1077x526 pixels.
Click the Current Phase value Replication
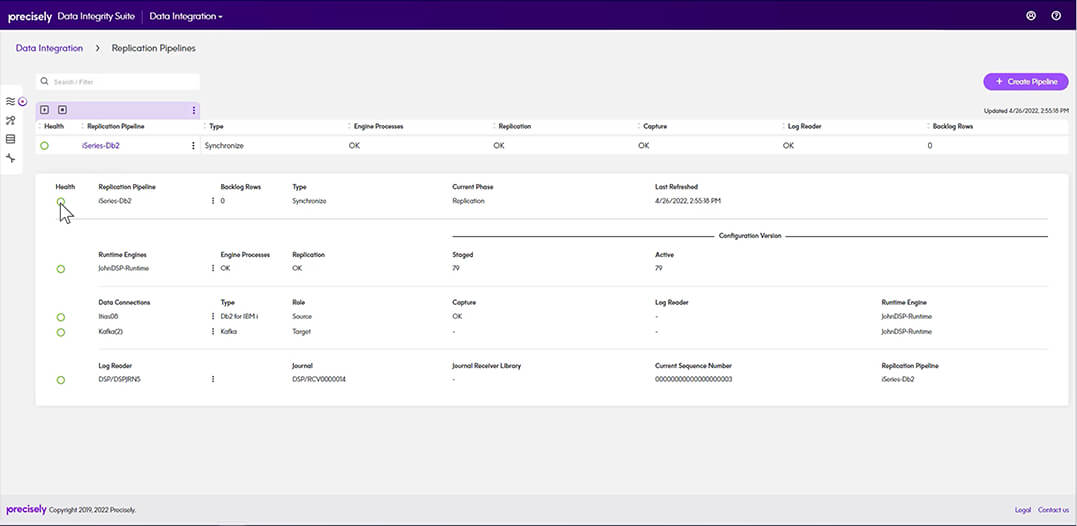pyautogui.click(x=468, y=201)
